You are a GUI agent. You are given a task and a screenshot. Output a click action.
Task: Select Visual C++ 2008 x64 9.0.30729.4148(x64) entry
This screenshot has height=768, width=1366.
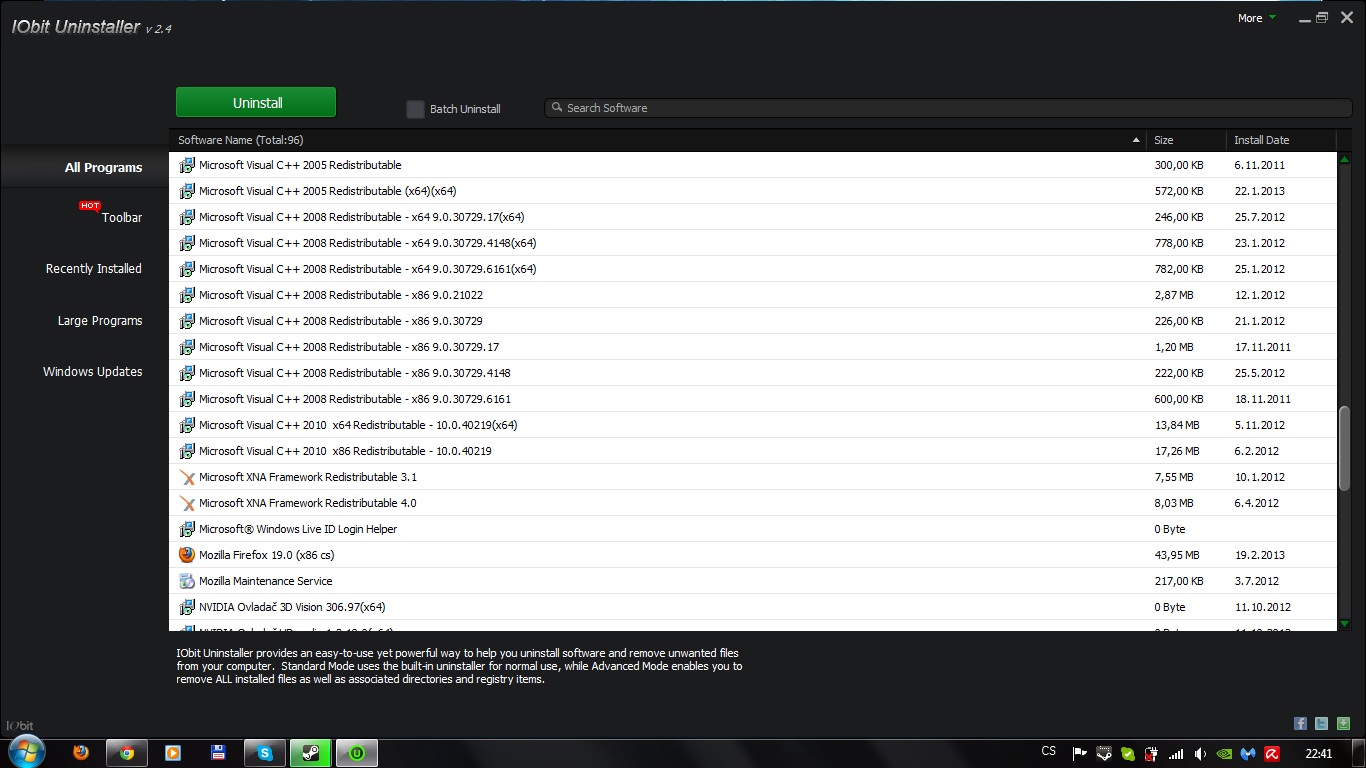(x=753, y=243)
